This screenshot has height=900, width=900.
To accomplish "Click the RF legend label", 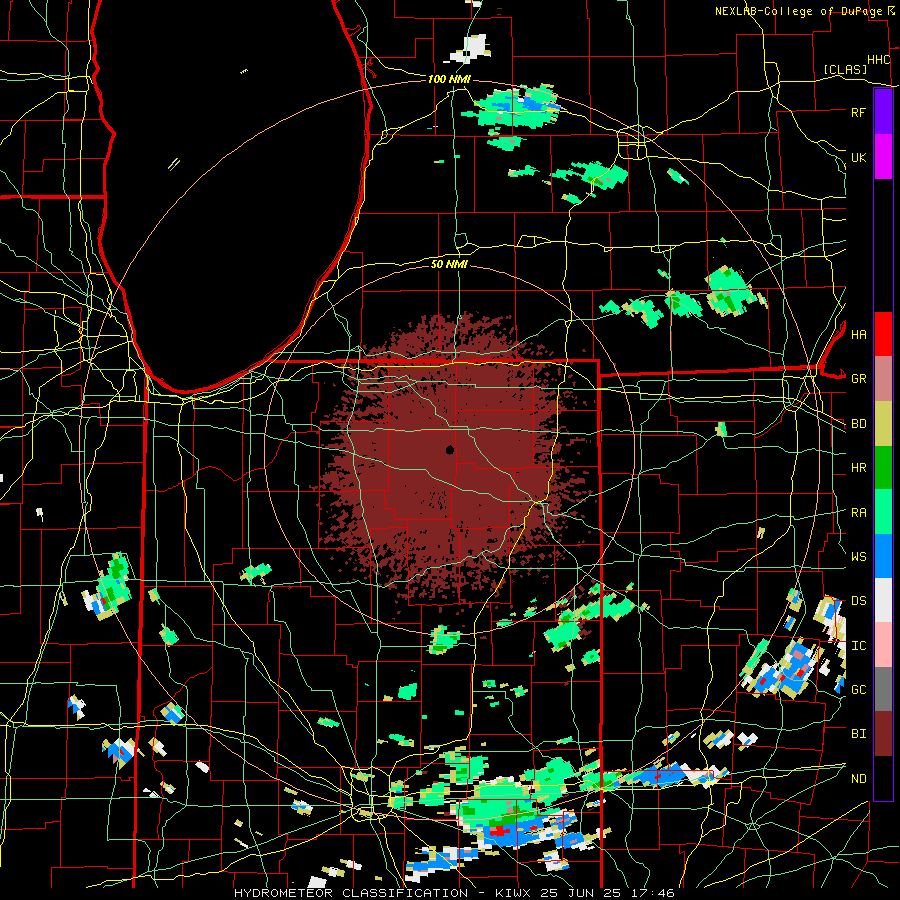I will tap(858, 112).
